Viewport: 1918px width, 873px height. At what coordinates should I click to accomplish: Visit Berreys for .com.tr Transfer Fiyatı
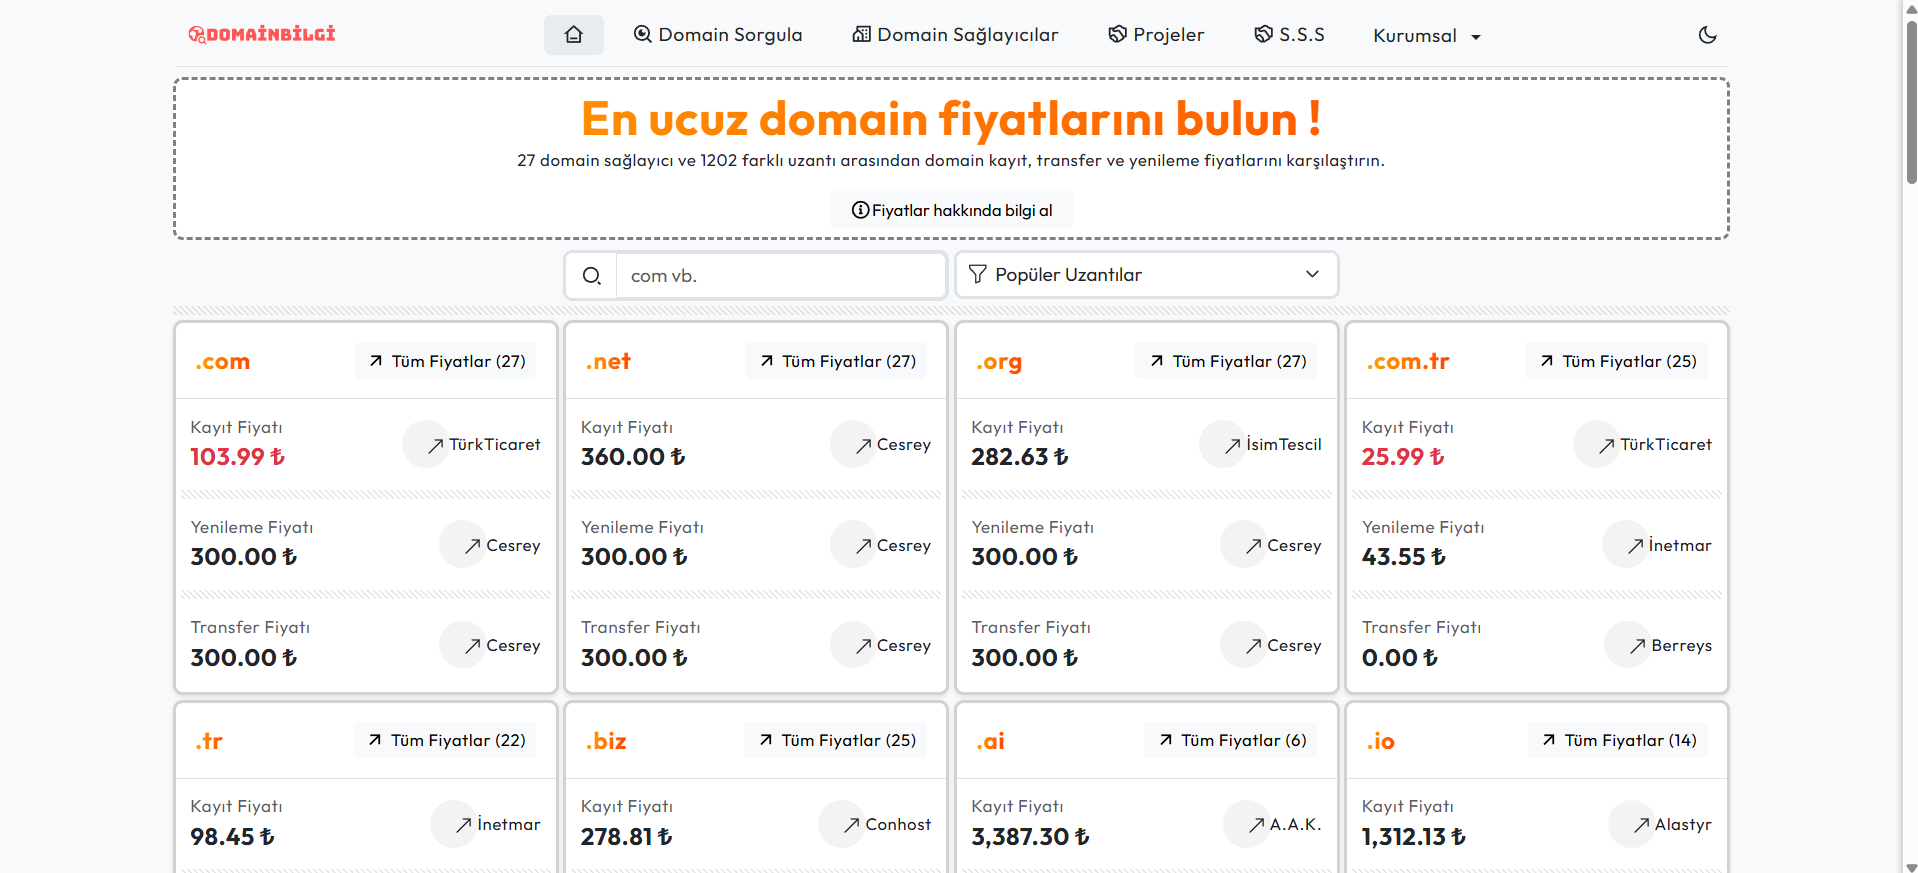click(x=1659, y=645)
